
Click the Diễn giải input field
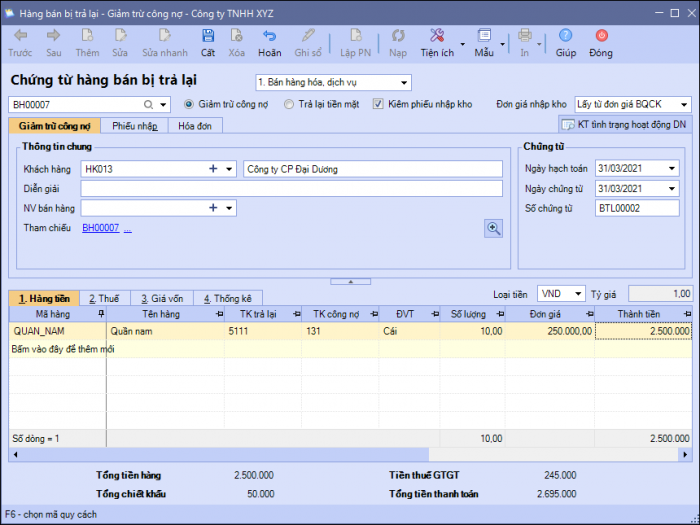coord(291,189)
